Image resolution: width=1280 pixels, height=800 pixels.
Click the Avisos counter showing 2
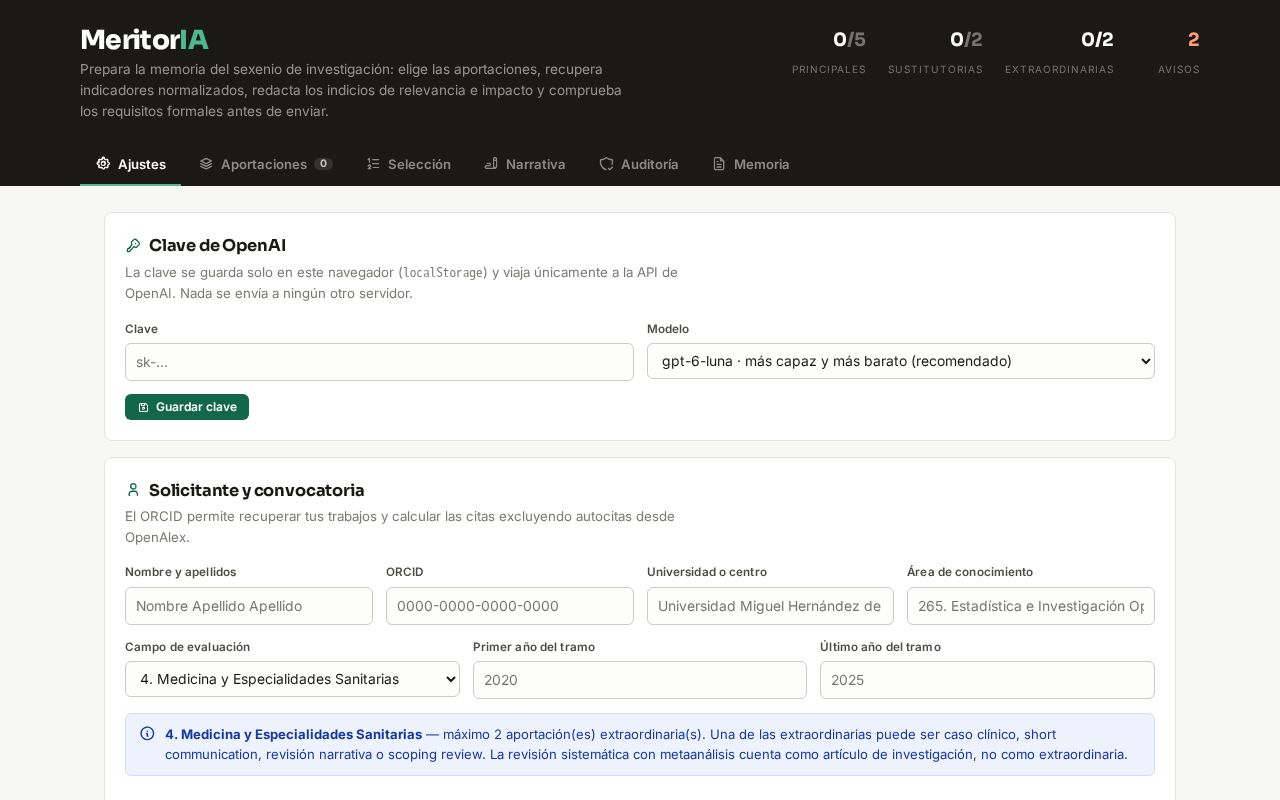click(1179, 52)
